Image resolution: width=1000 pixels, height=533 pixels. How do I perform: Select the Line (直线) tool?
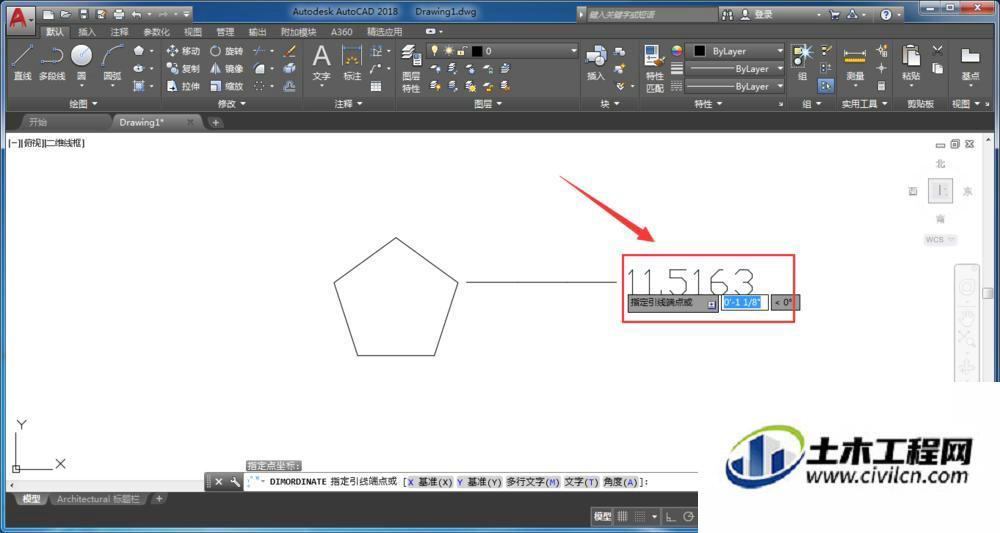point(22,62)
